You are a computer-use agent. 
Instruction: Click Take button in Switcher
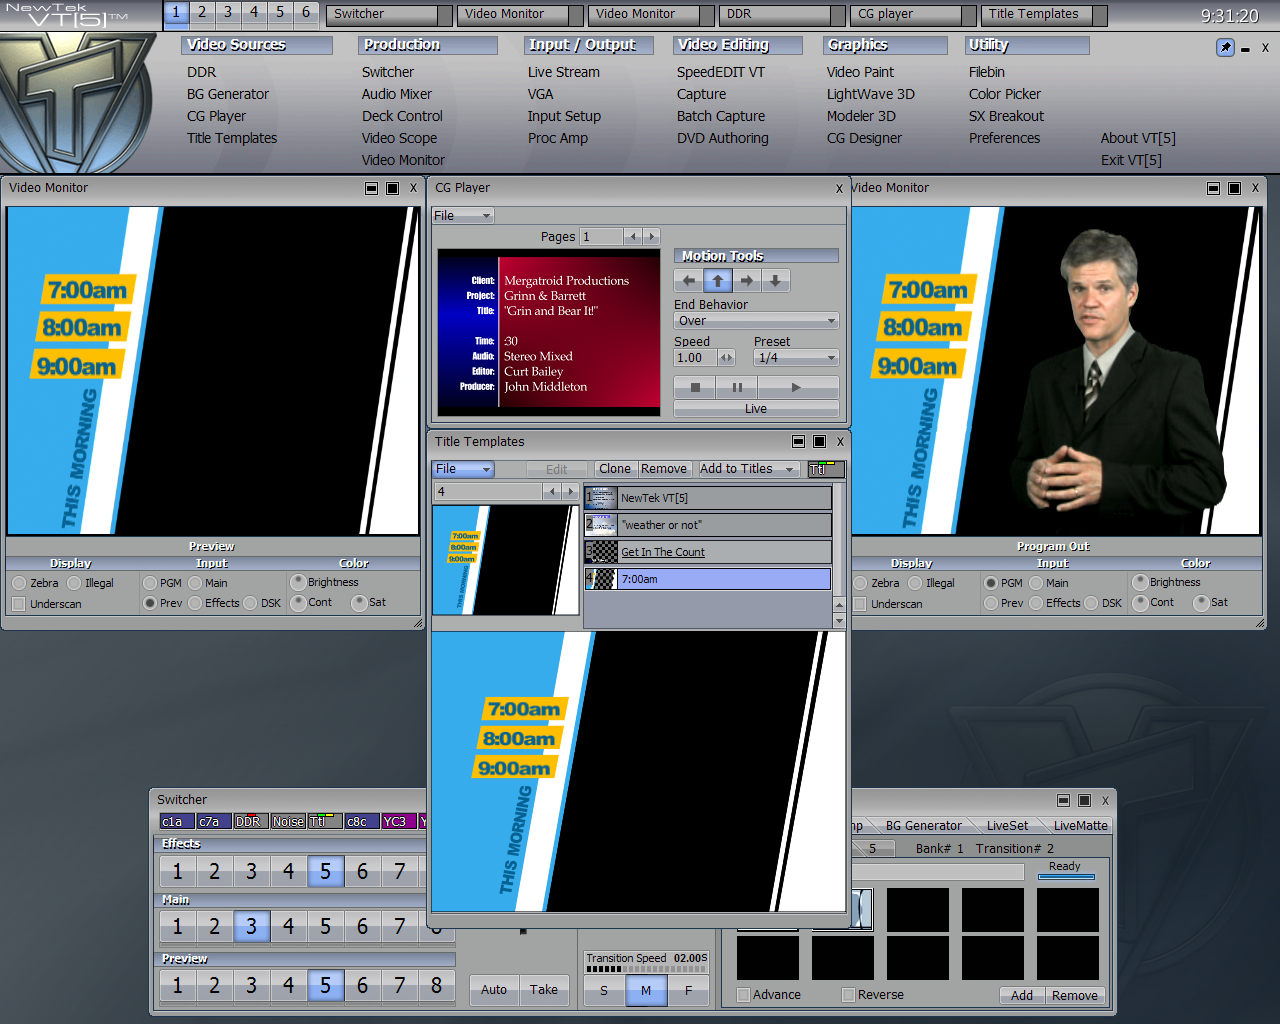coord(544,990)
